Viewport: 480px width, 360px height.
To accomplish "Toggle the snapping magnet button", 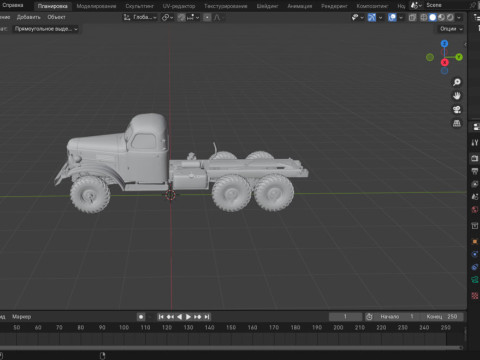I will [181, 17].
